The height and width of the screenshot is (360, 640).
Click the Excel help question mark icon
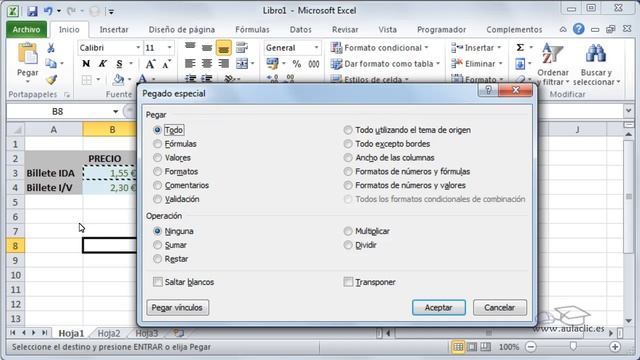tap(578, 29)
